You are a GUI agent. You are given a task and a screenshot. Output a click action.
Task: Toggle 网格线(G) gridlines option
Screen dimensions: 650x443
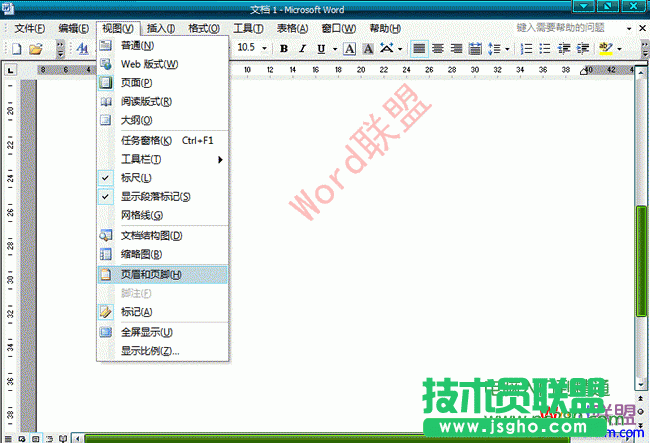[162, 215]
